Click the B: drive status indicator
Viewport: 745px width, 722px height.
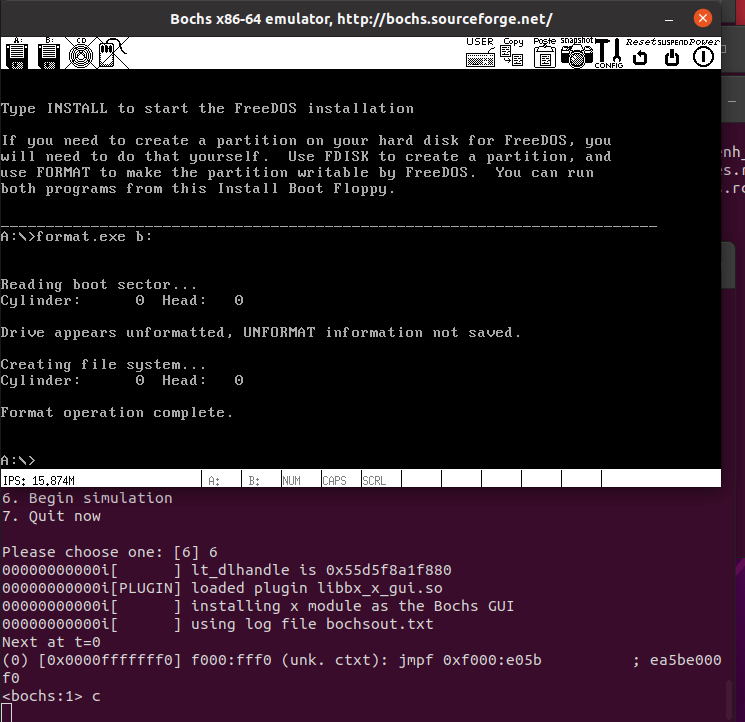coord(254,481)
